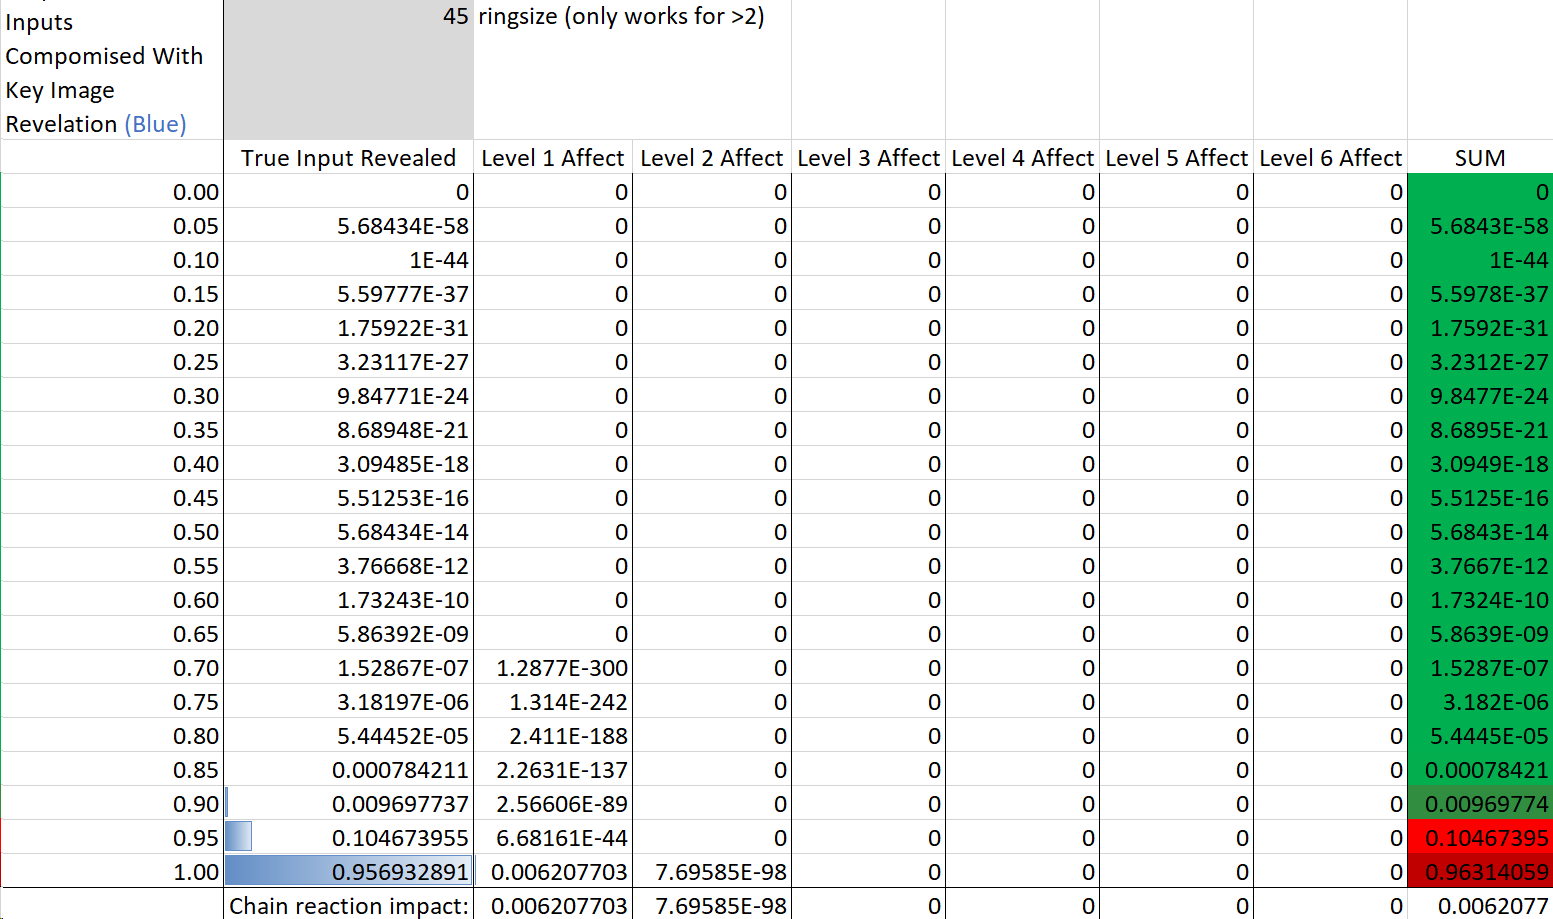The width and height of the screenshot is (1553, 919).
Task: Select cell with value 0.104673955
Action: 348,837
